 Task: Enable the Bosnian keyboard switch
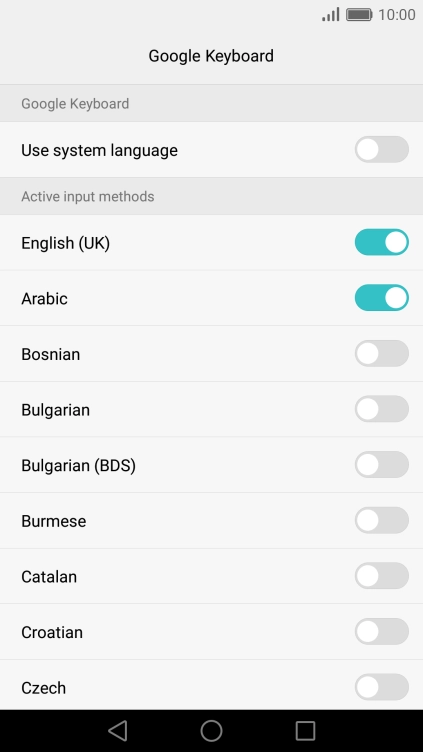pyautogui.click(x=382, y=353)
